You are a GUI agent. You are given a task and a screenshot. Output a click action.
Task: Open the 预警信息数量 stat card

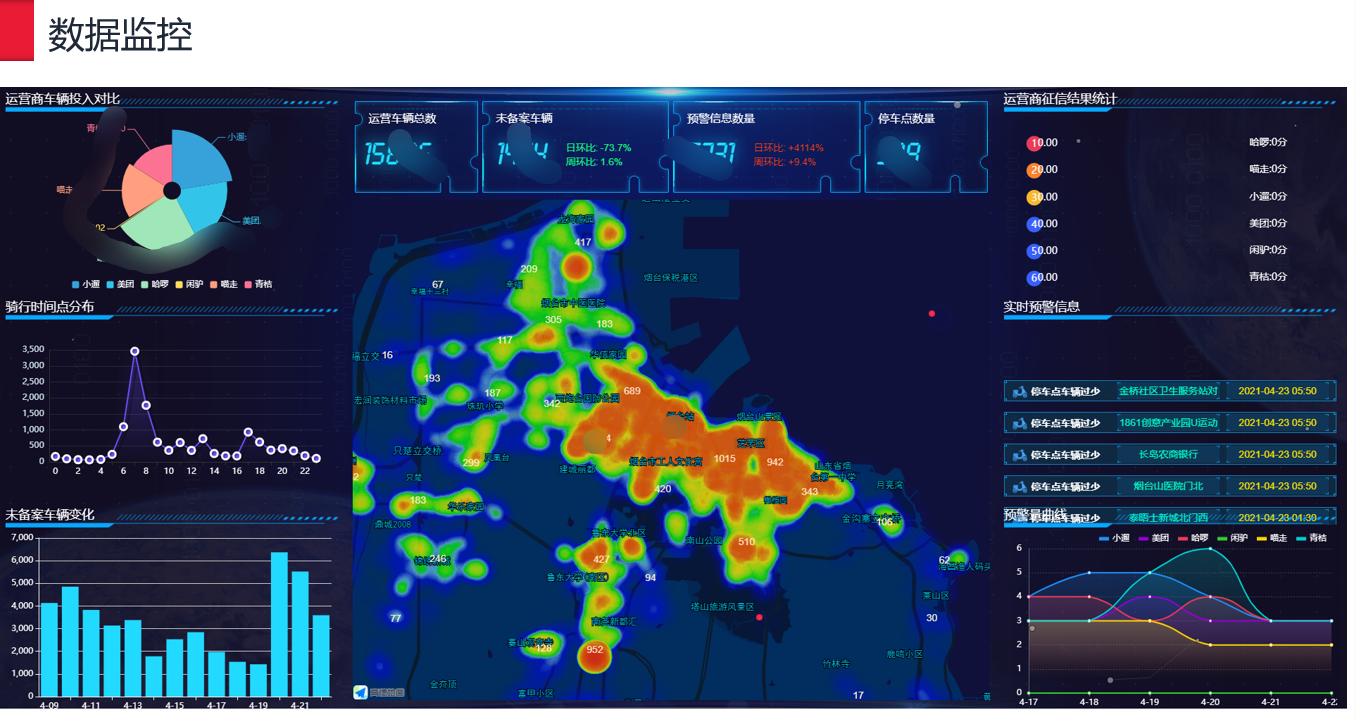pos(765,146)
